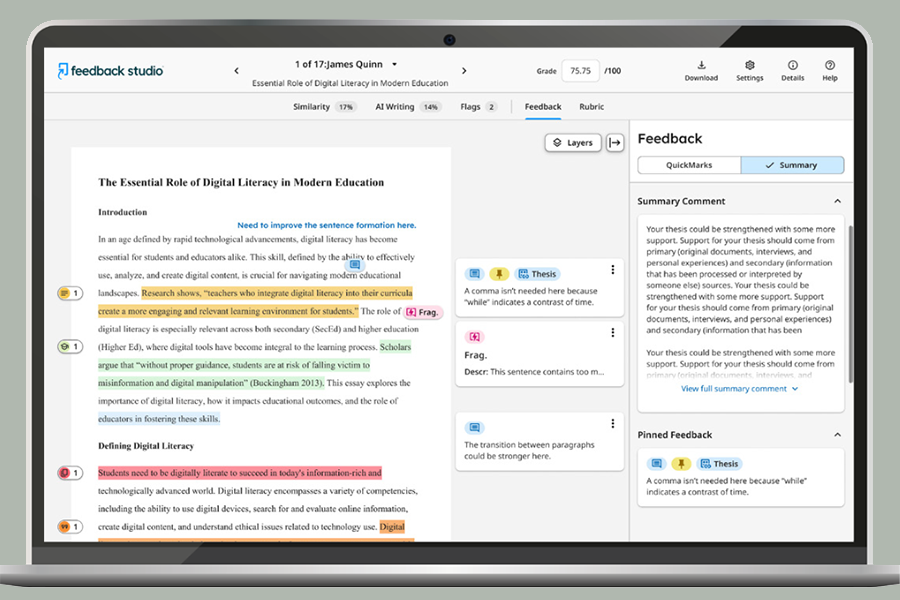Select the Summary toggle

click(x=792, y=165)
